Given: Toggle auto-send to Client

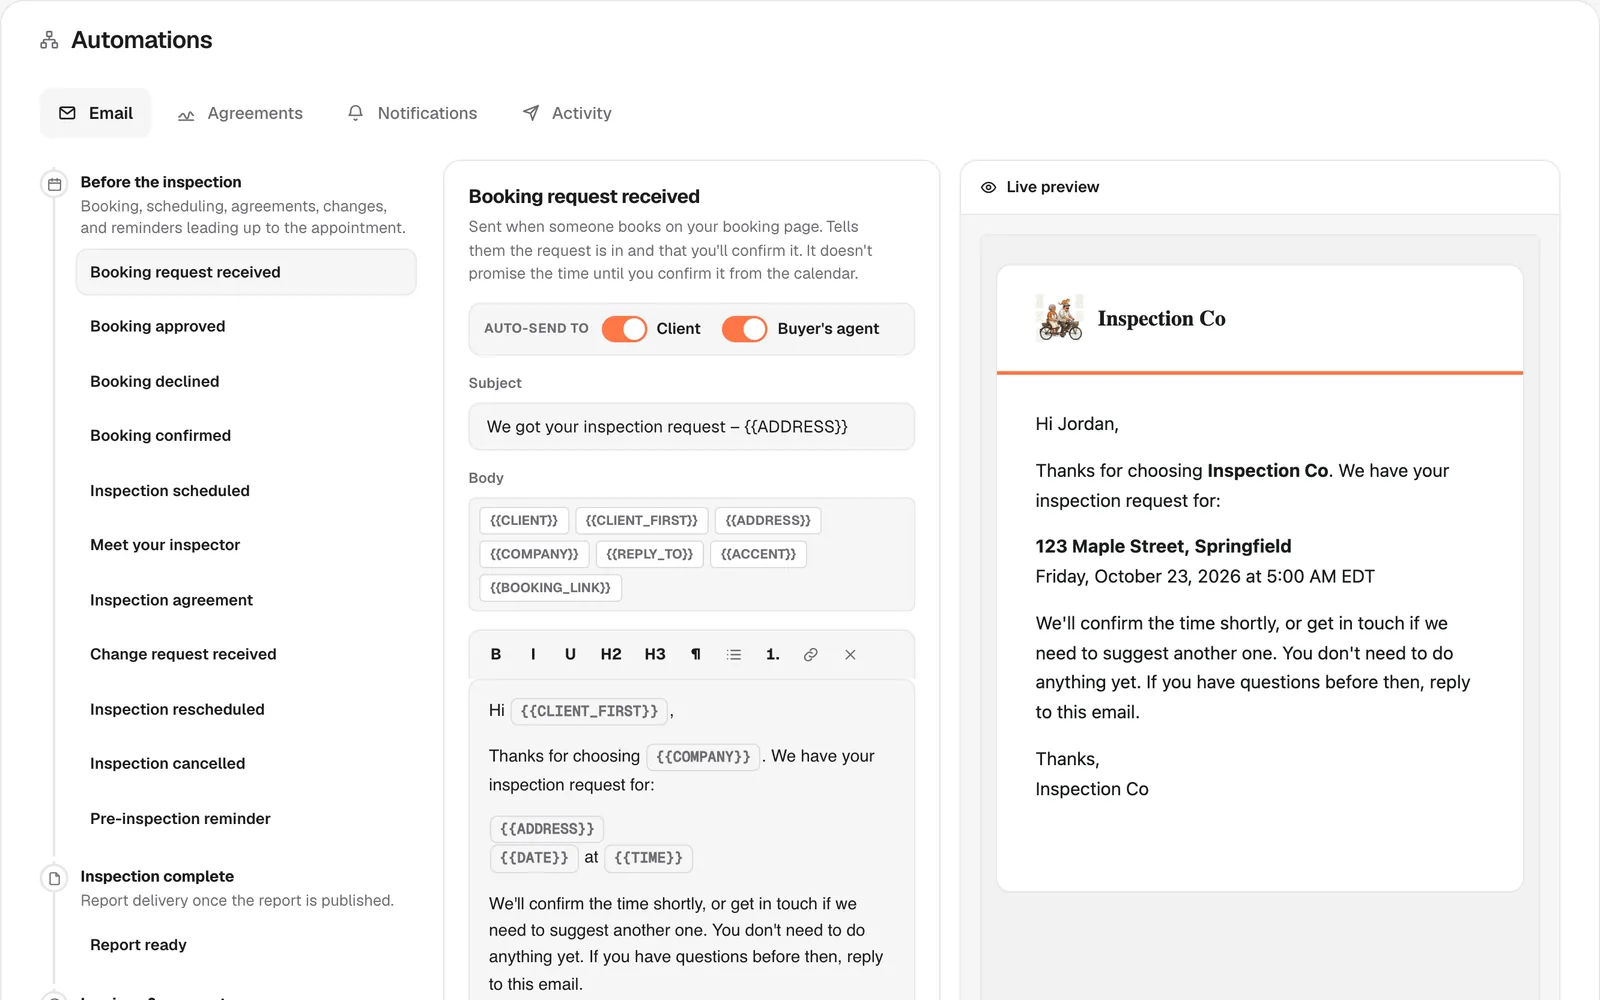Looking at the screenshot, I should (624, 329).
